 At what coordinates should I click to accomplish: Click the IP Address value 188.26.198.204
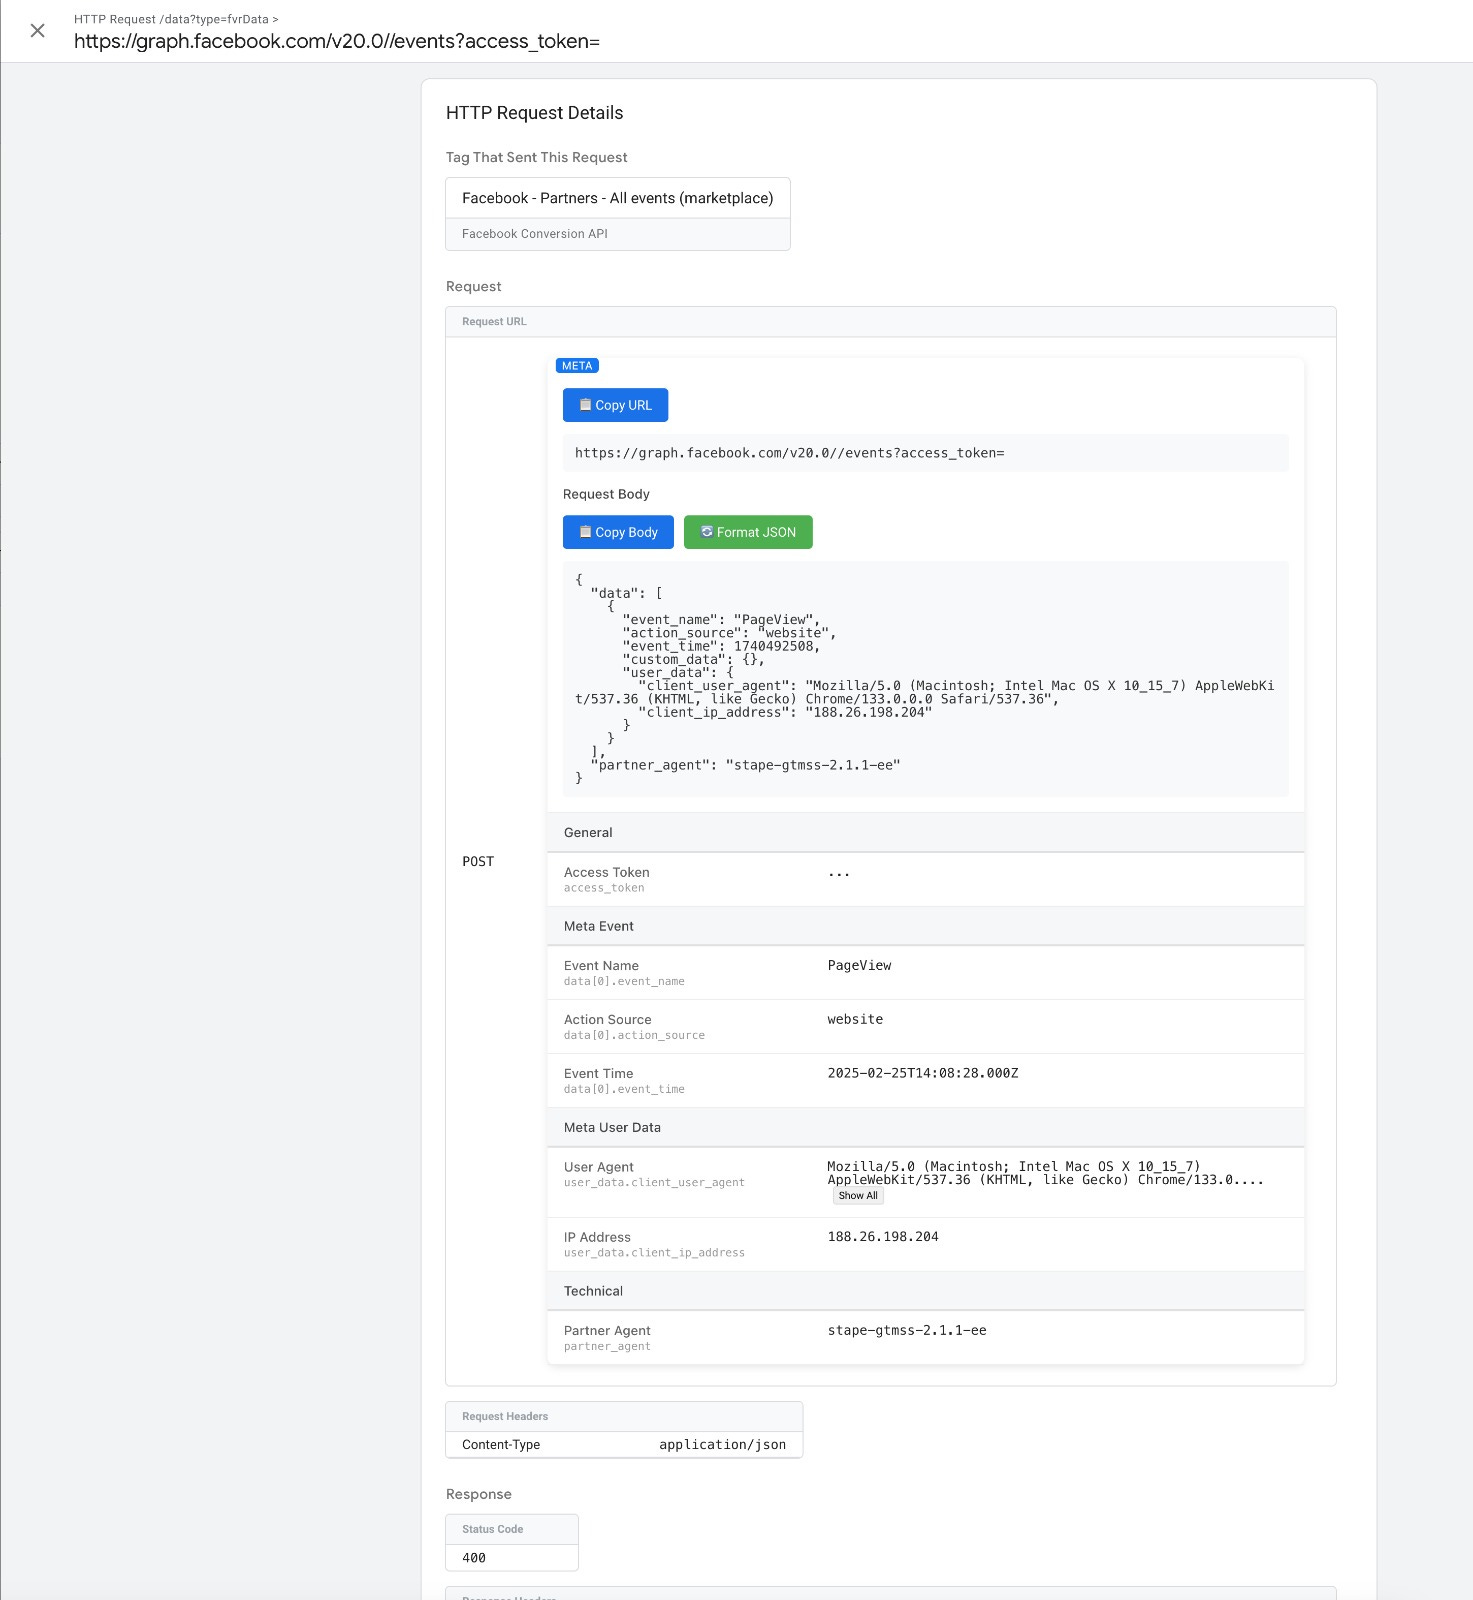[883, 1237]
